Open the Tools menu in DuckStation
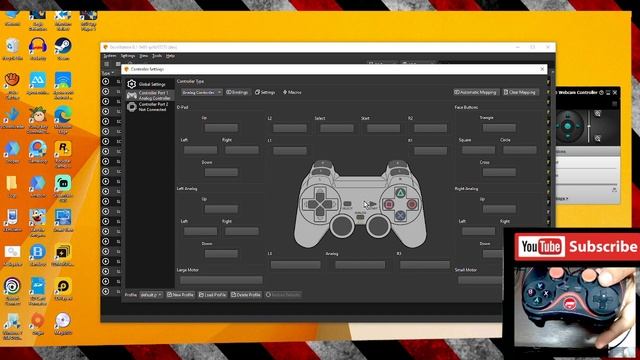Screen dimensions: 640x360 [157, 56]
